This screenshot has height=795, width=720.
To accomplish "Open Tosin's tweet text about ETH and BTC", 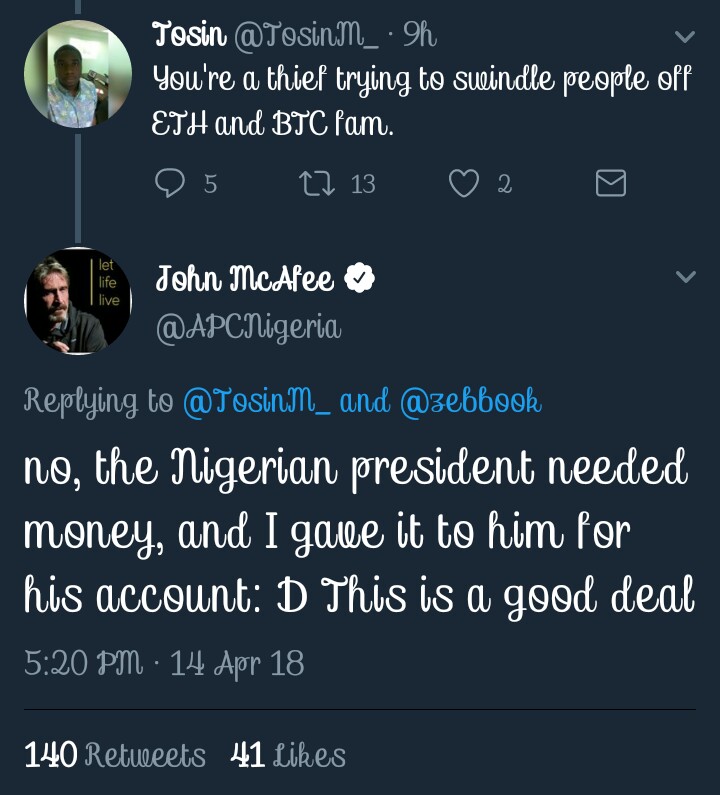I will point(420,101).
